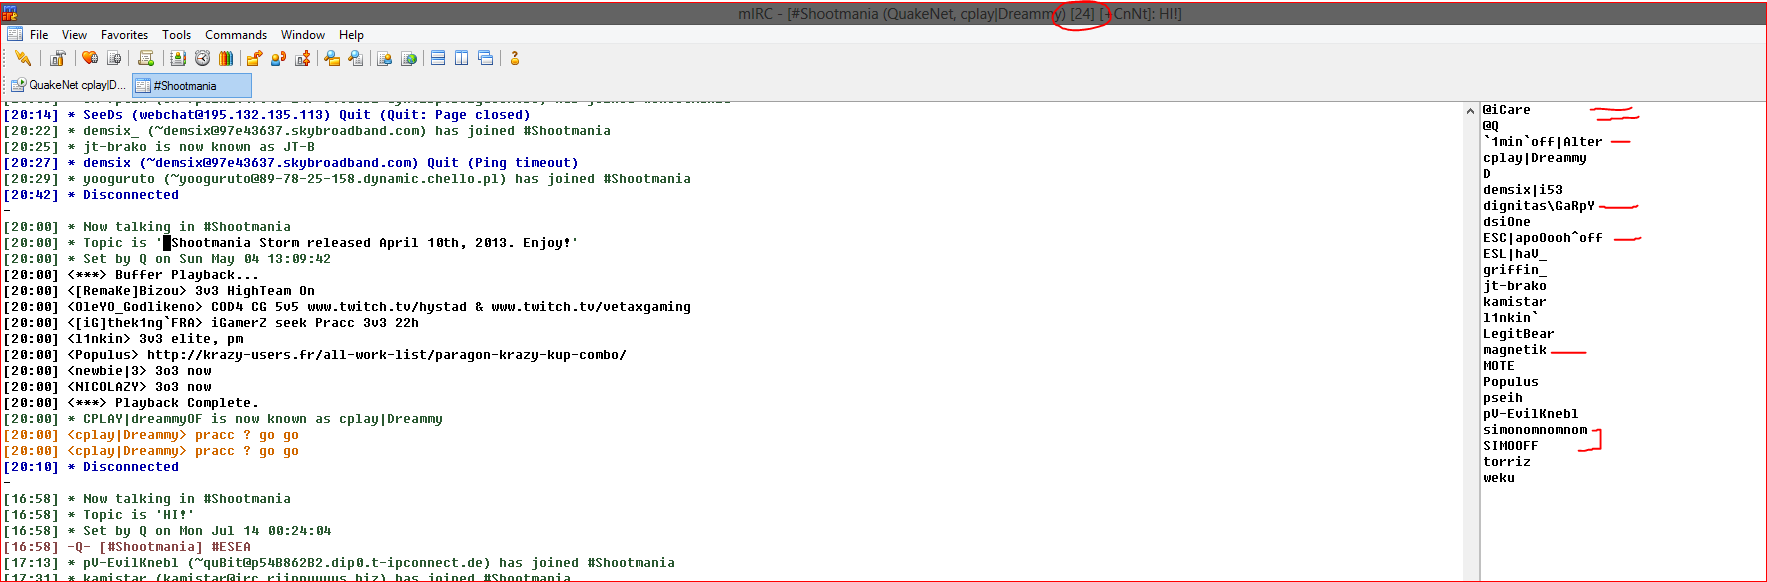
Task: Open the Scripts editor scroll icon
Action: pos(146,58)
